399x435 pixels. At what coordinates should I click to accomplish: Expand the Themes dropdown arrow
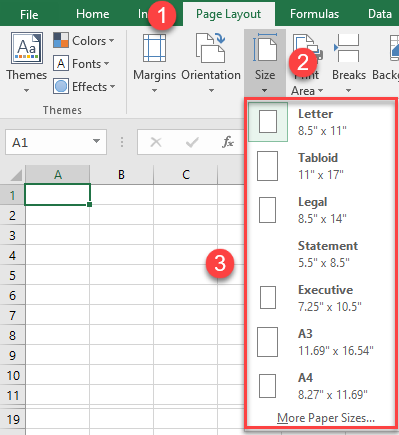pyautogui.click(x=26, y=90)
